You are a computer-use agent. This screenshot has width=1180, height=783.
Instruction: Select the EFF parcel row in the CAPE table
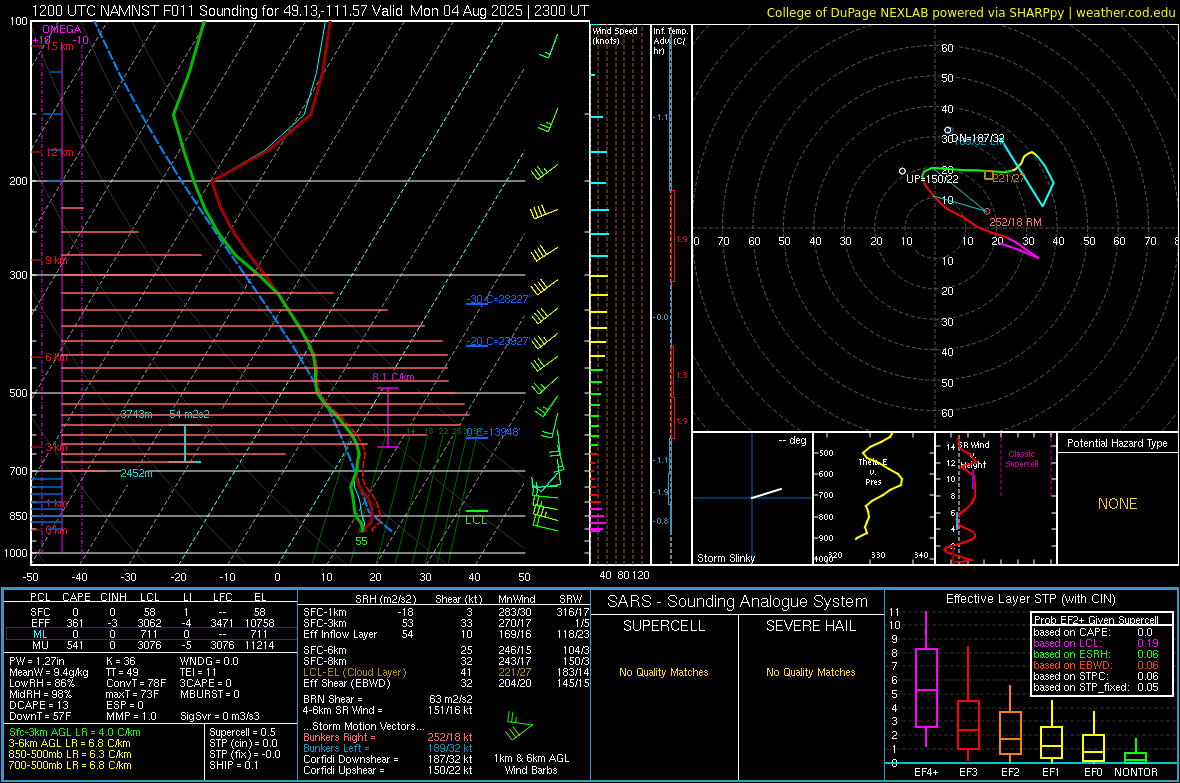(149, 623)
